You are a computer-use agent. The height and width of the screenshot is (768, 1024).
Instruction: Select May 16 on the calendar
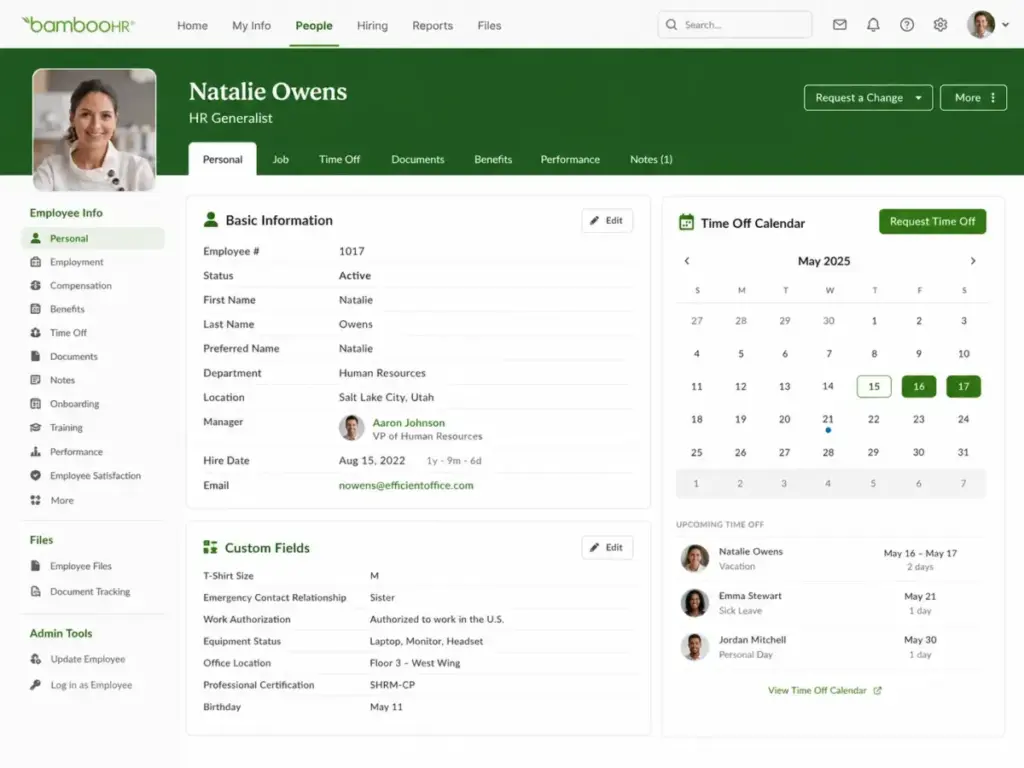918,387
